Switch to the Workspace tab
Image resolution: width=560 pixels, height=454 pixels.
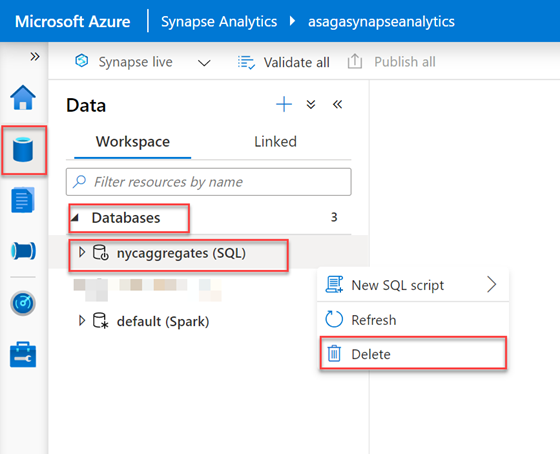(132, 142)
